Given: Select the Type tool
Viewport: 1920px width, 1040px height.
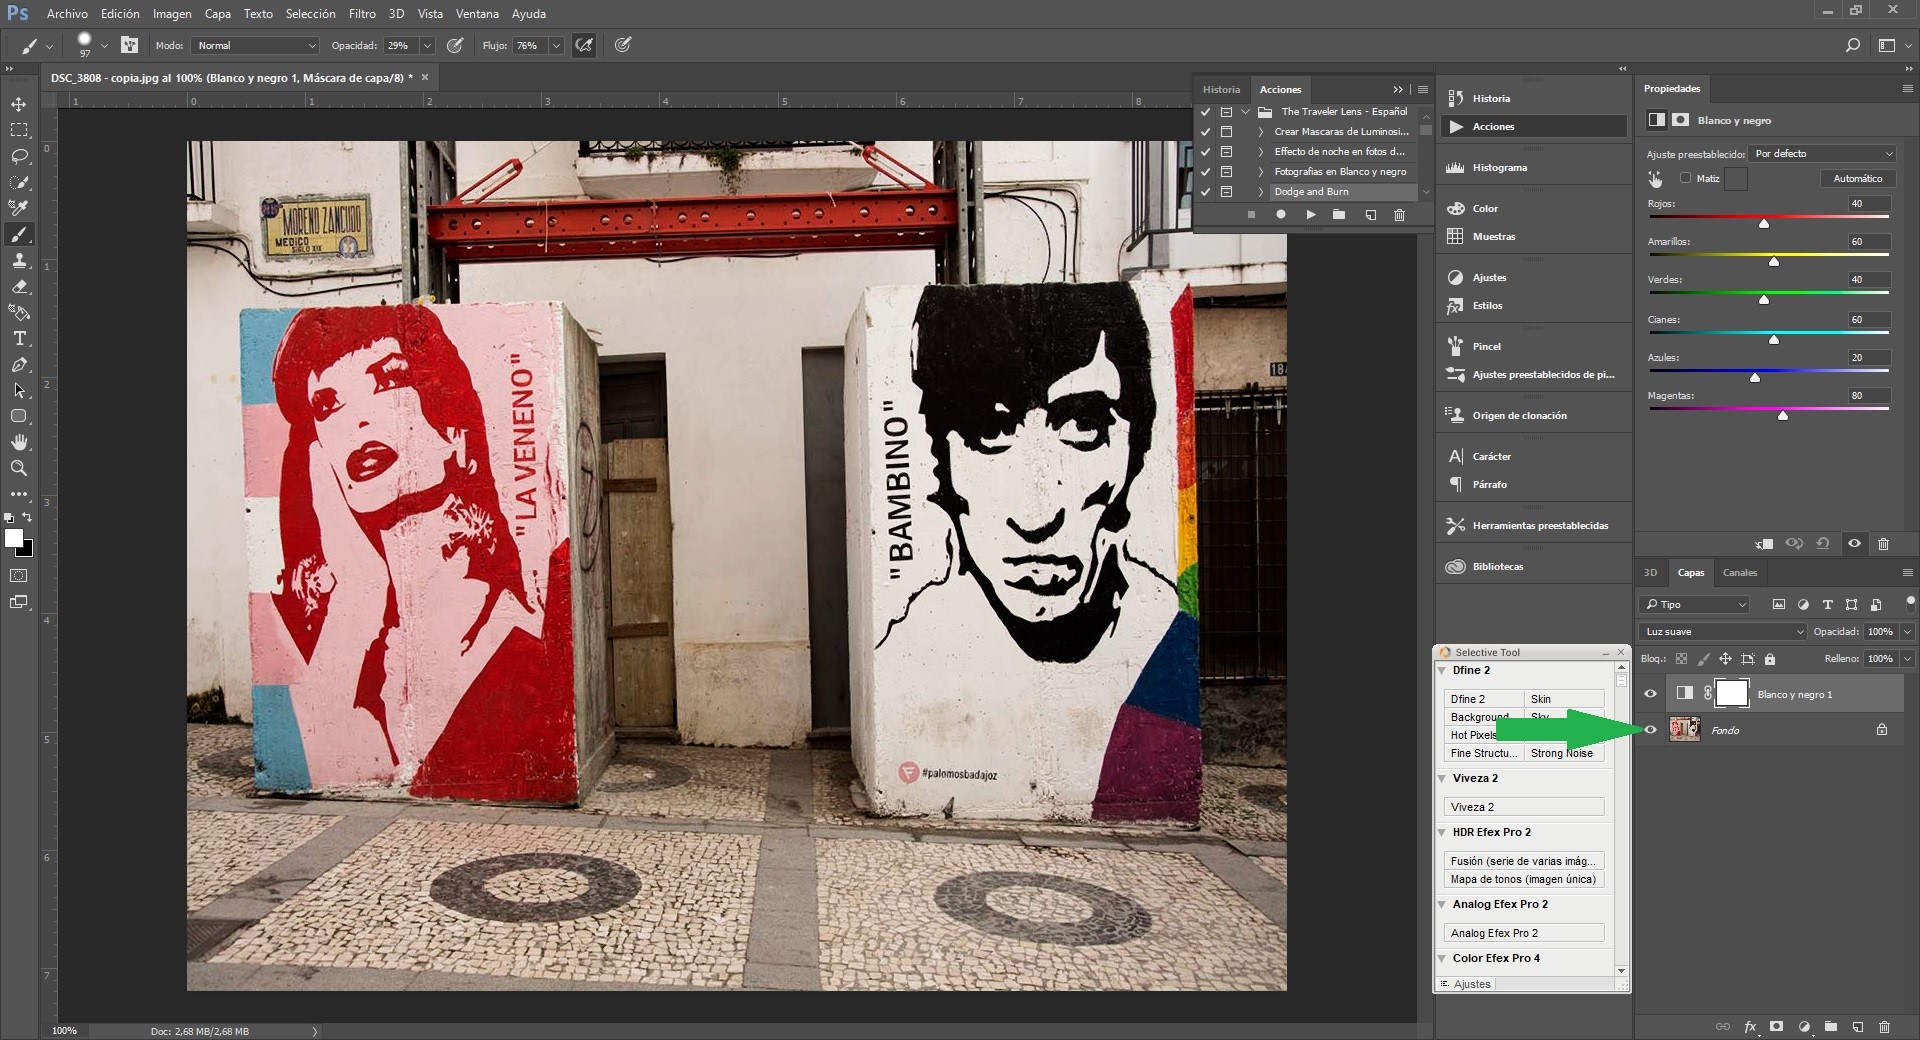Looking at the screenshot, I should 19,338.
